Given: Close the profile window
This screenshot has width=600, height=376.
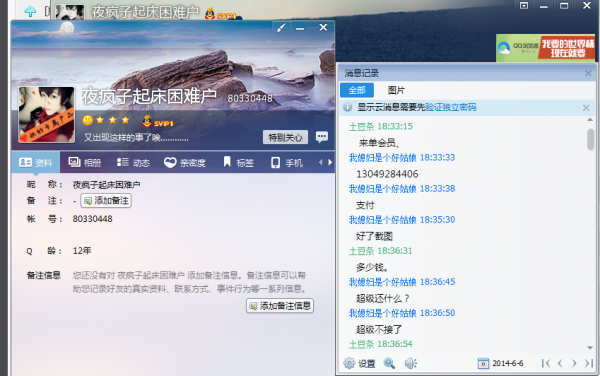Looking at the screenshot, I should (323, 27).
